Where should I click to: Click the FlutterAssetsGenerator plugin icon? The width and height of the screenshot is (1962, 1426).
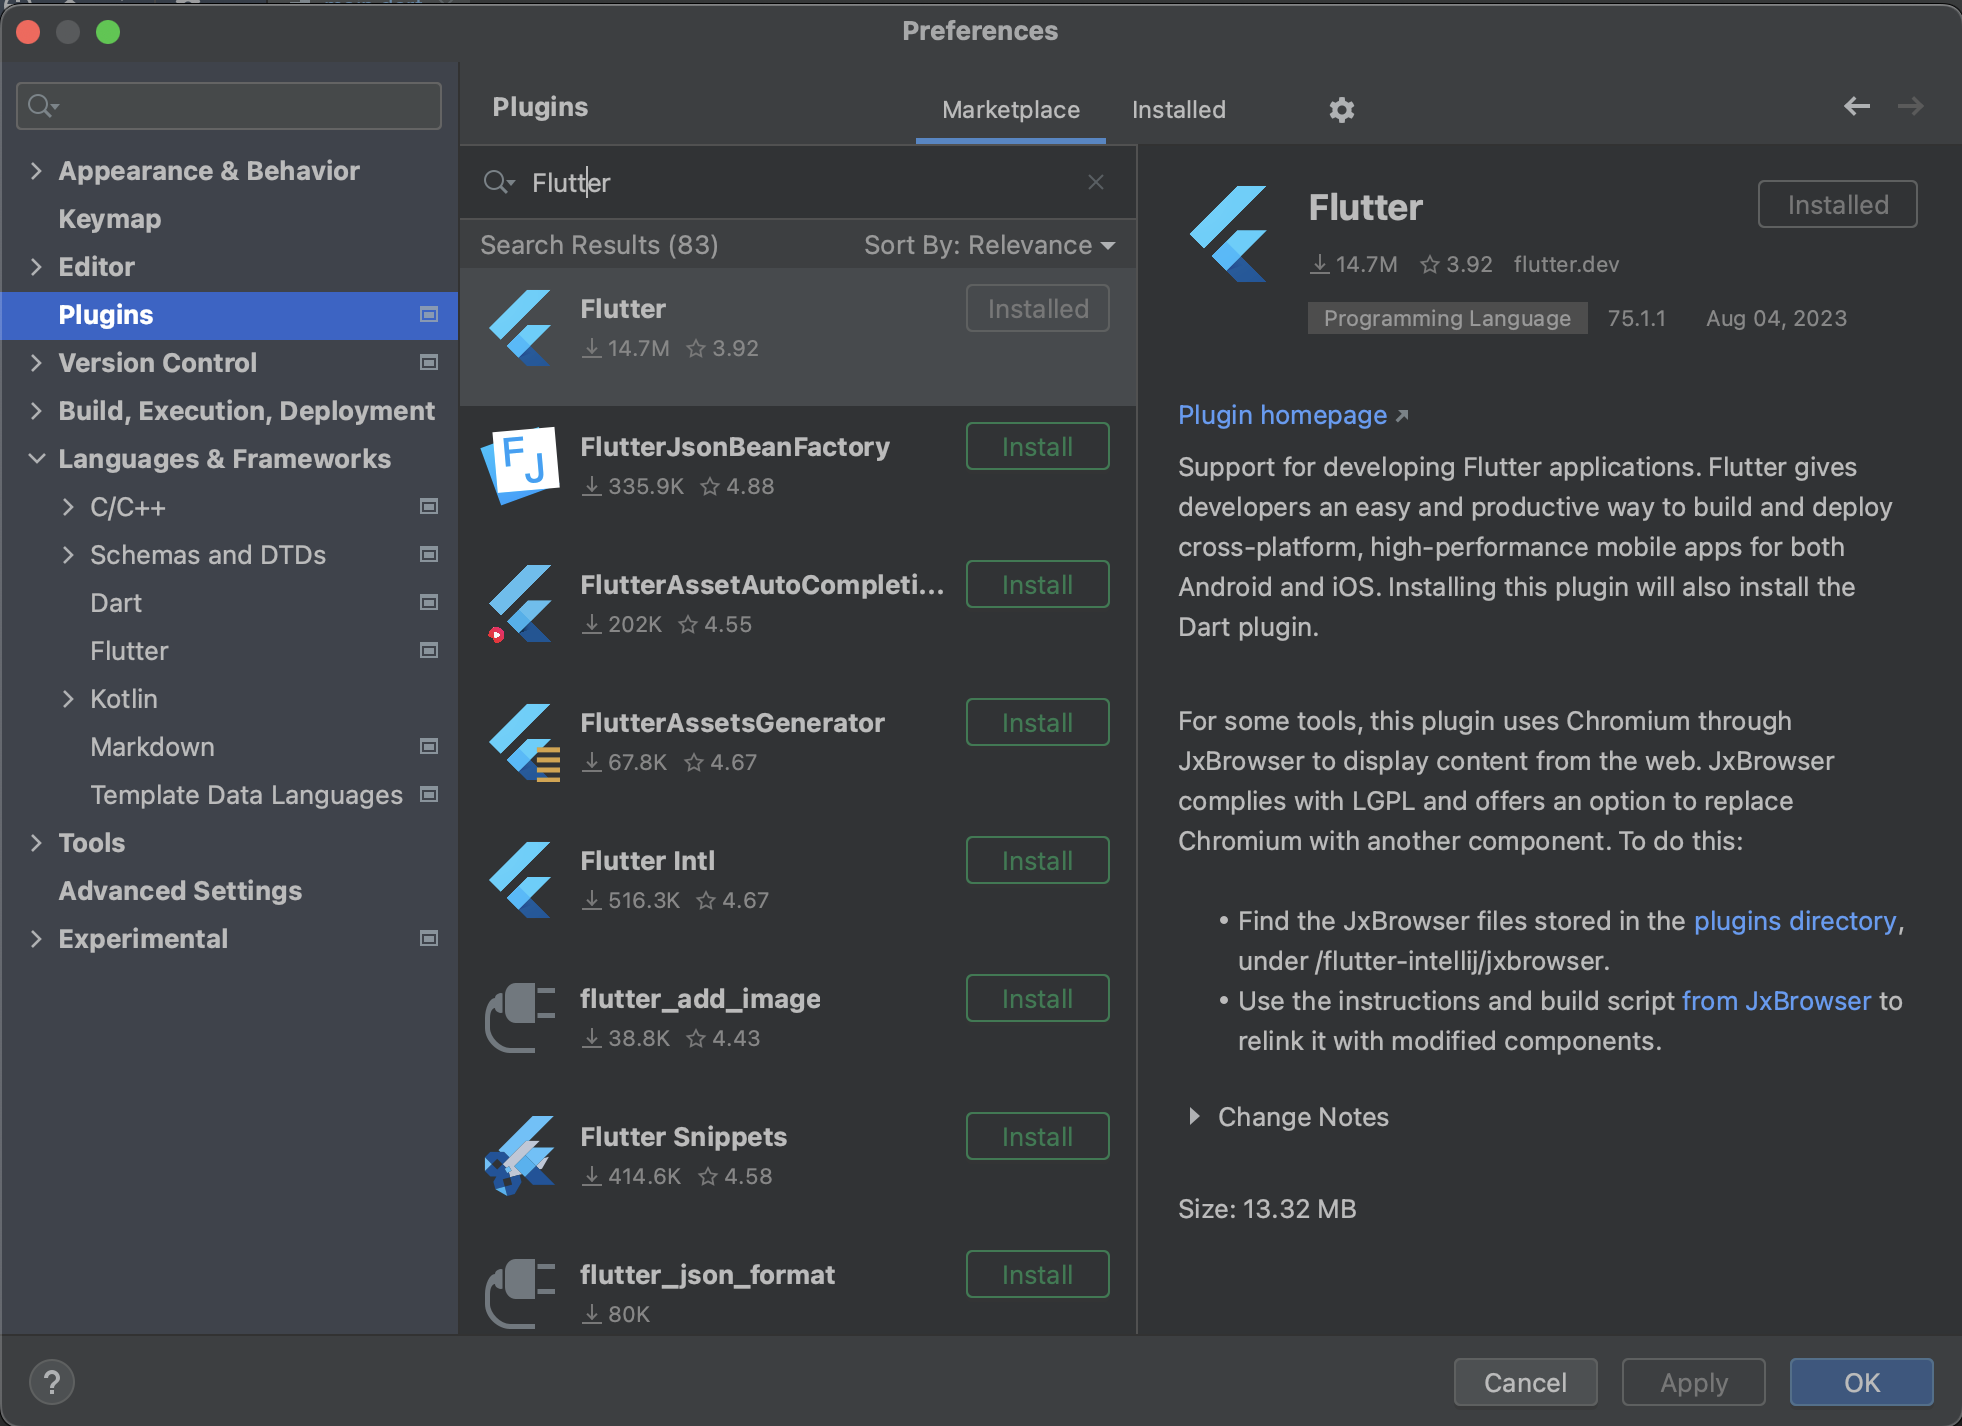pos(522,742)
